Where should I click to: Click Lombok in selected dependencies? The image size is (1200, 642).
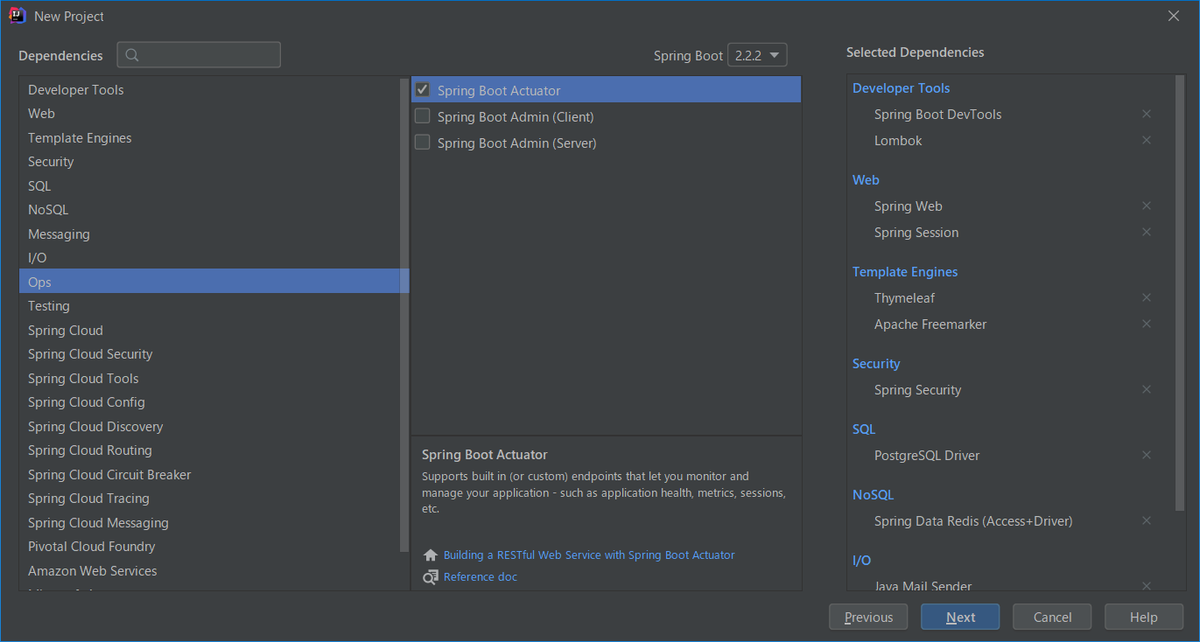coord(898,140)
